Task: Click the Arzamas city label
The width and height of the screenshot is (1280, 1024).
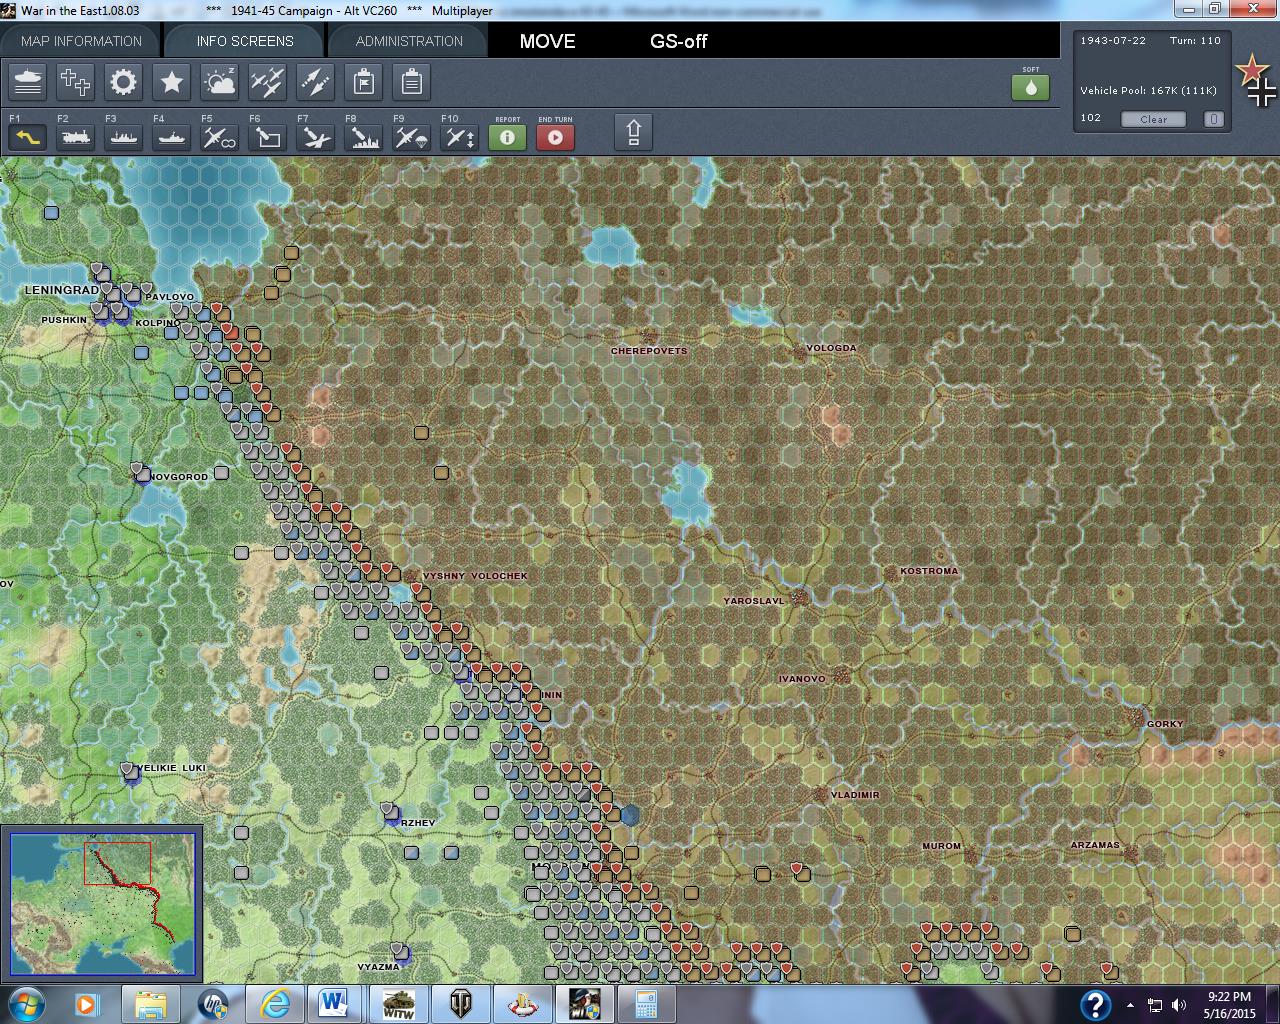Action: click(1095, 845)
